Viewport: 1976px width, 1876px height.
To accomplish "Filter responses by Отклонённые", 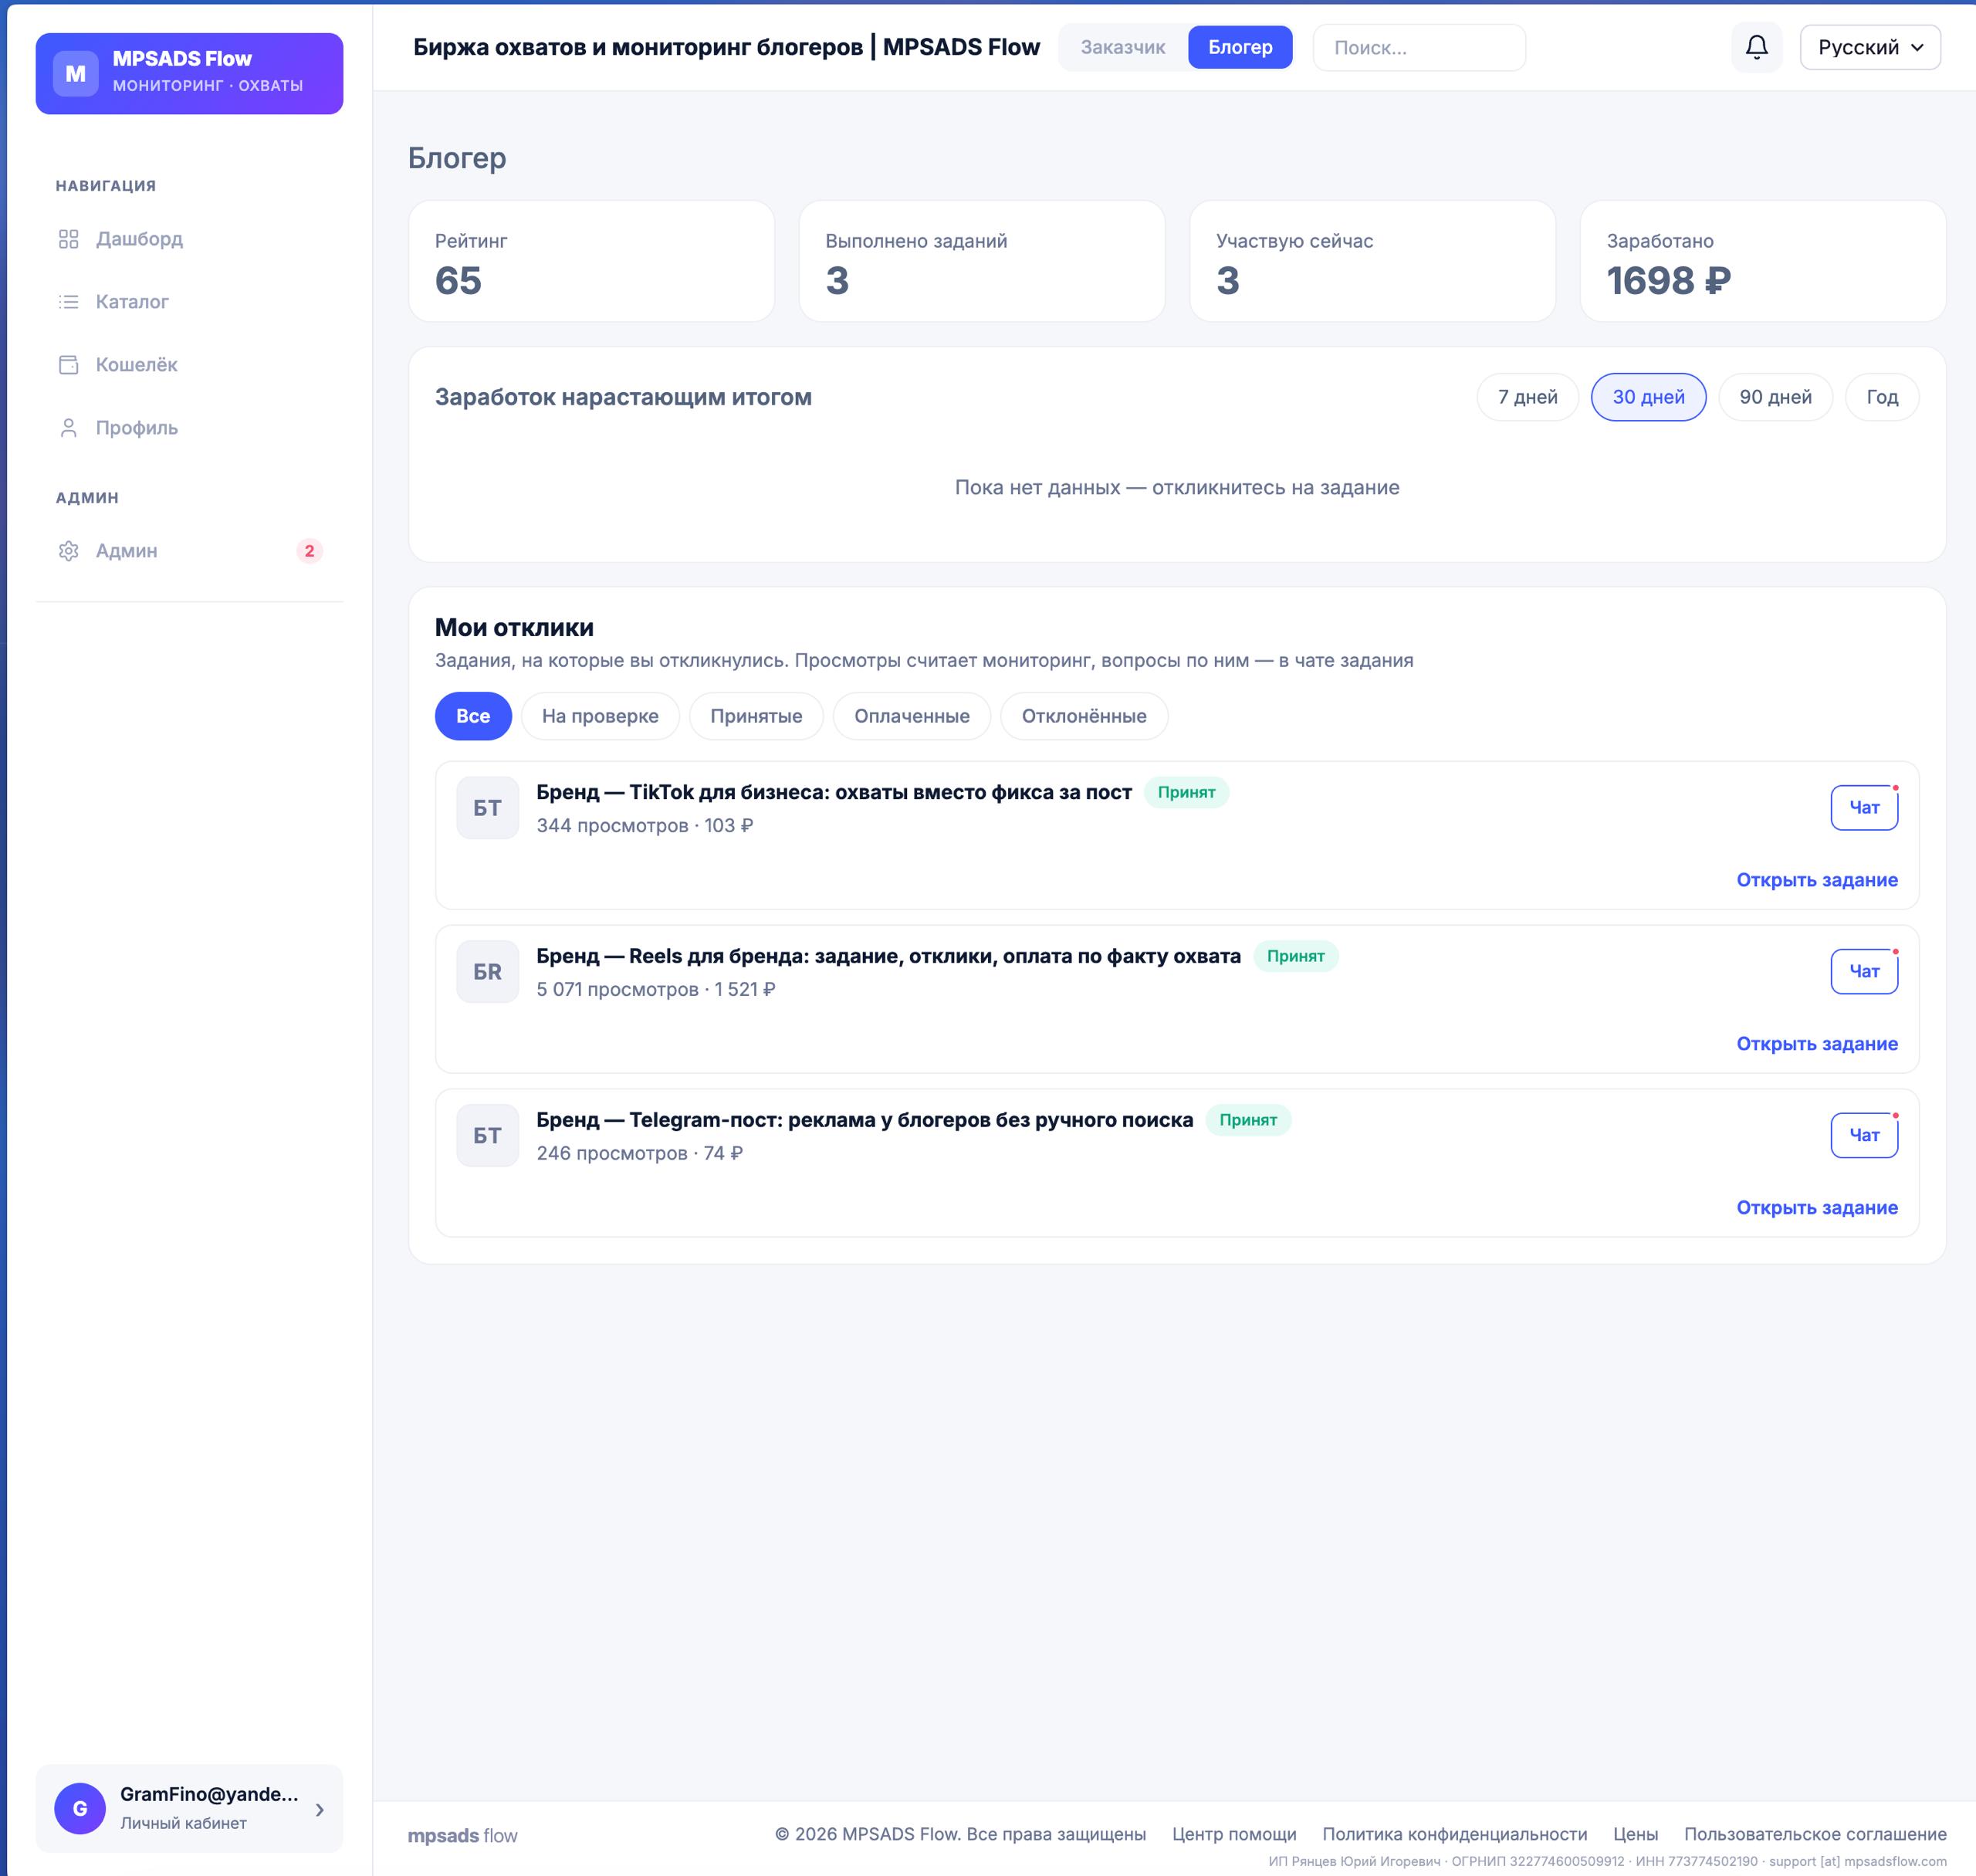I will pyautogui.click(x=1084, y=716).
